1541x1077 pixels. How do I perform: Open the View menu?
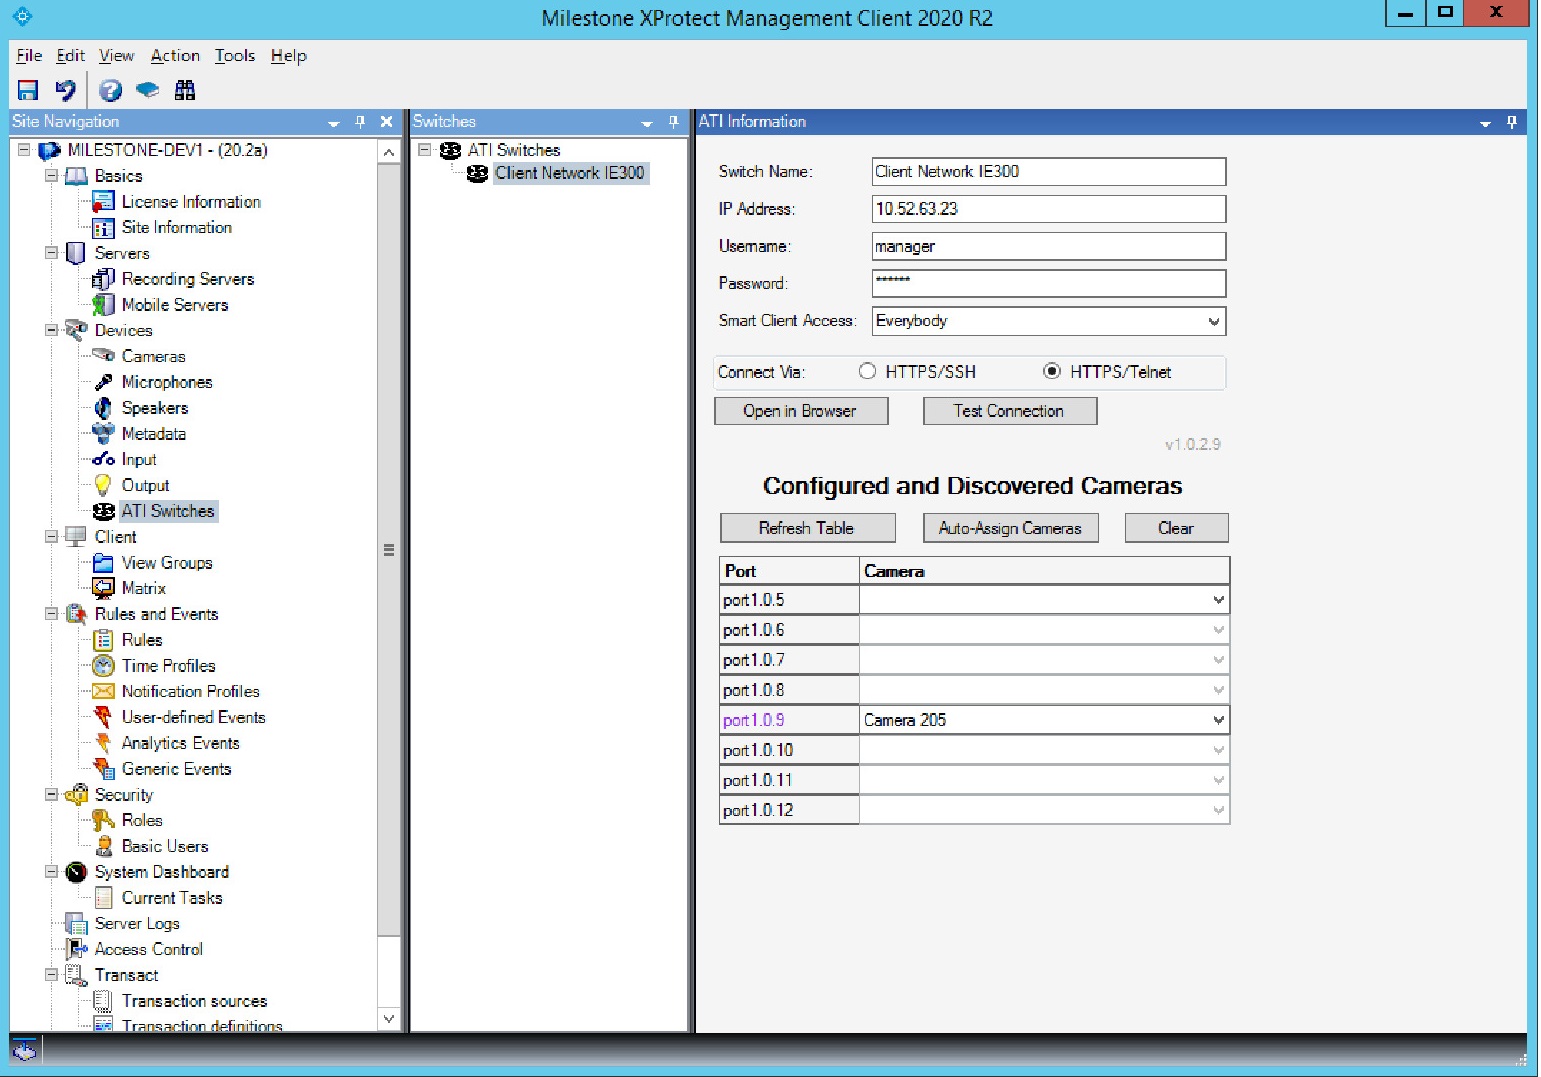pyautogui.click(x=116, y=56)
